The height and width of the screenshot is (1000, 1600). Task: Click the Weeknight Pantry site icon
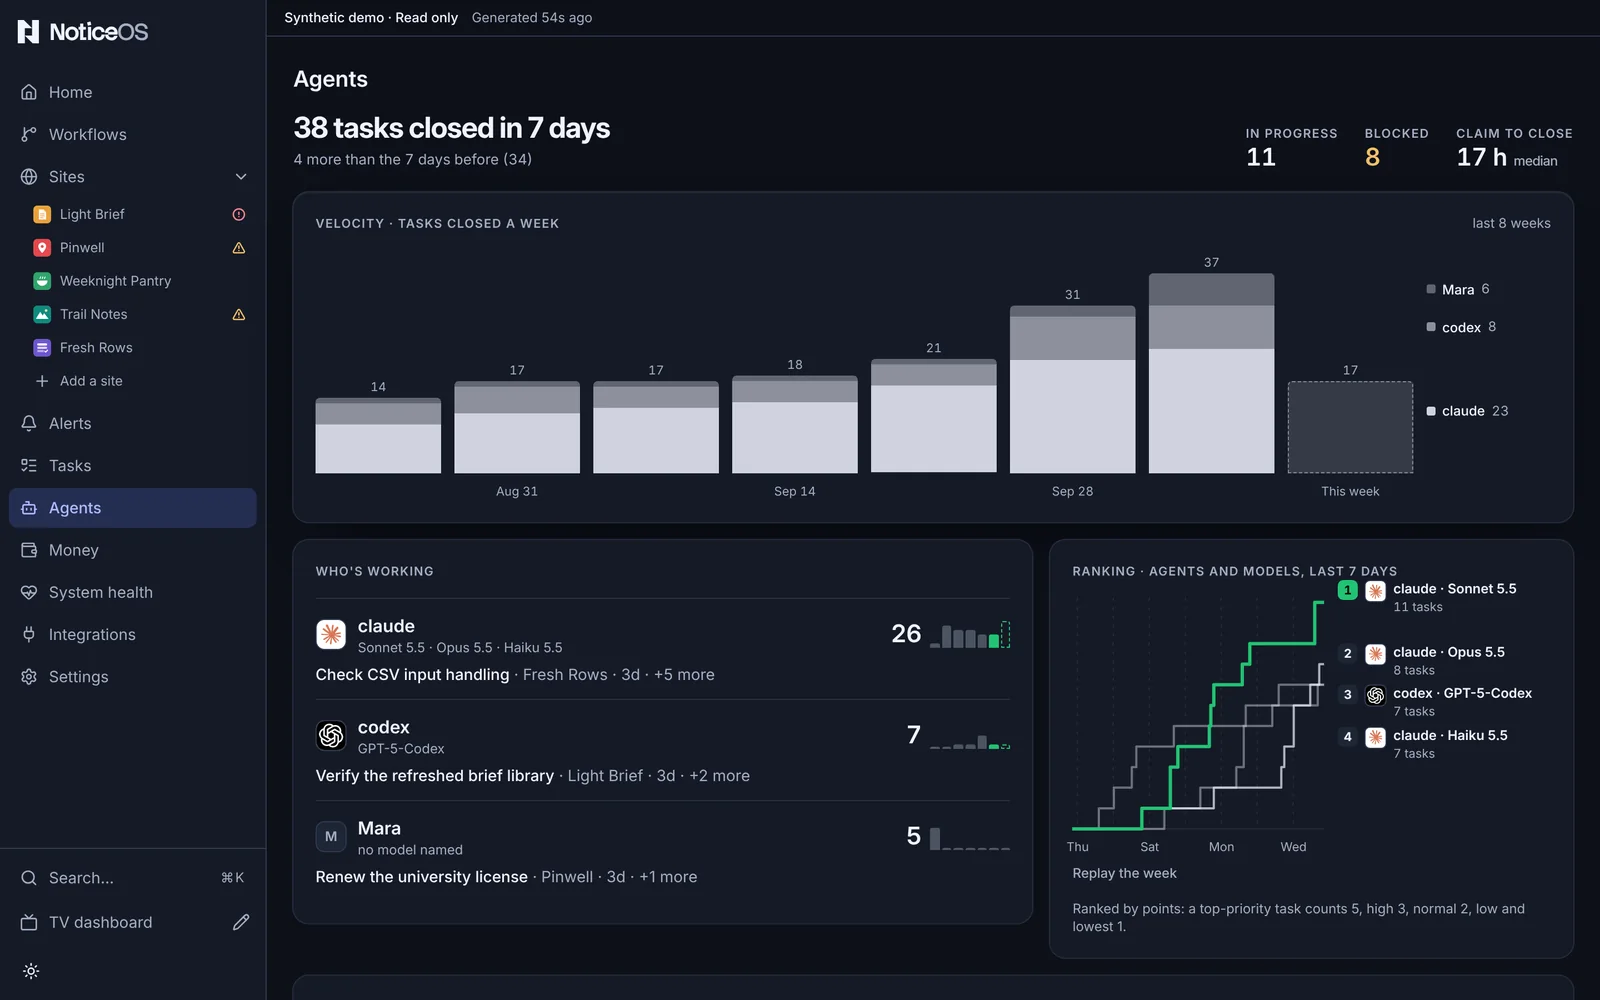[42, 281]
